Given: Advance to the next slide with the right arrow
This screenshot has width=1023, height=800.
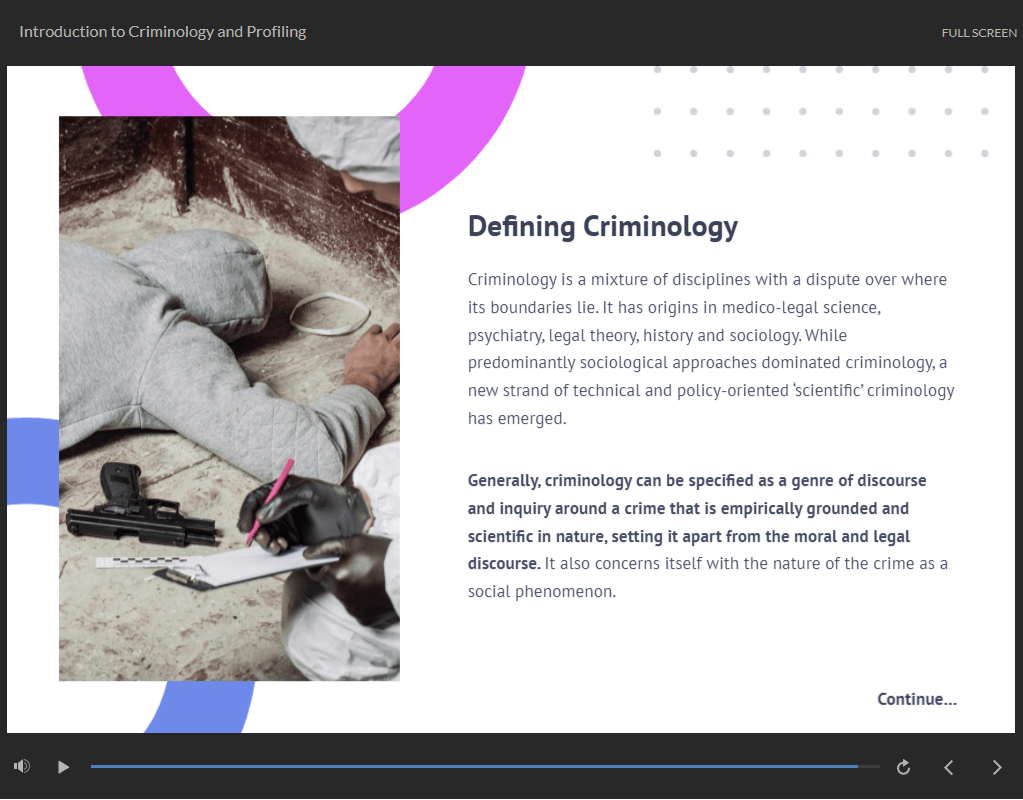Looking at the screenshot, I should click(996, 767).
